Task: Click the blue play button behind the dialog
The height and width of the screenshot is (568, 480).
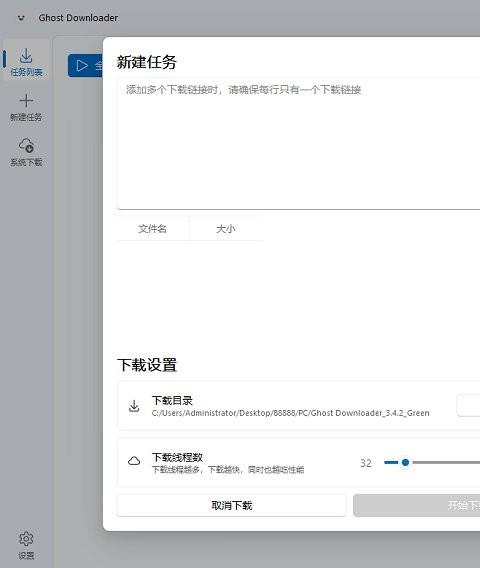Action: point(85,66)
